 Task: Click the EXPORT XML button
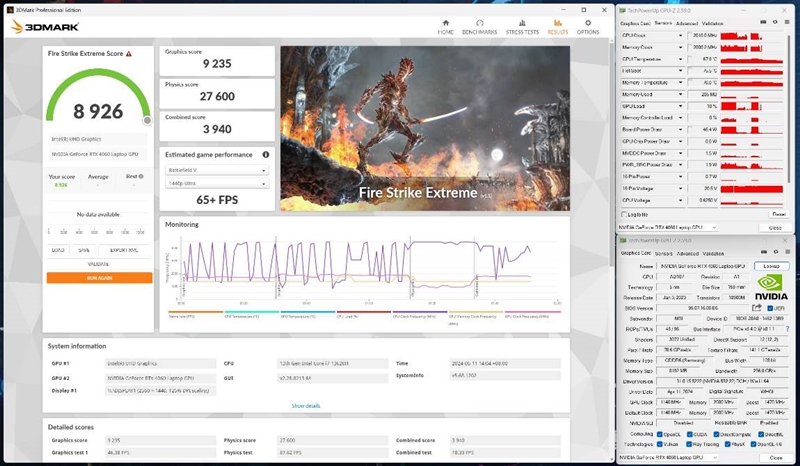(x=124, y=250)
